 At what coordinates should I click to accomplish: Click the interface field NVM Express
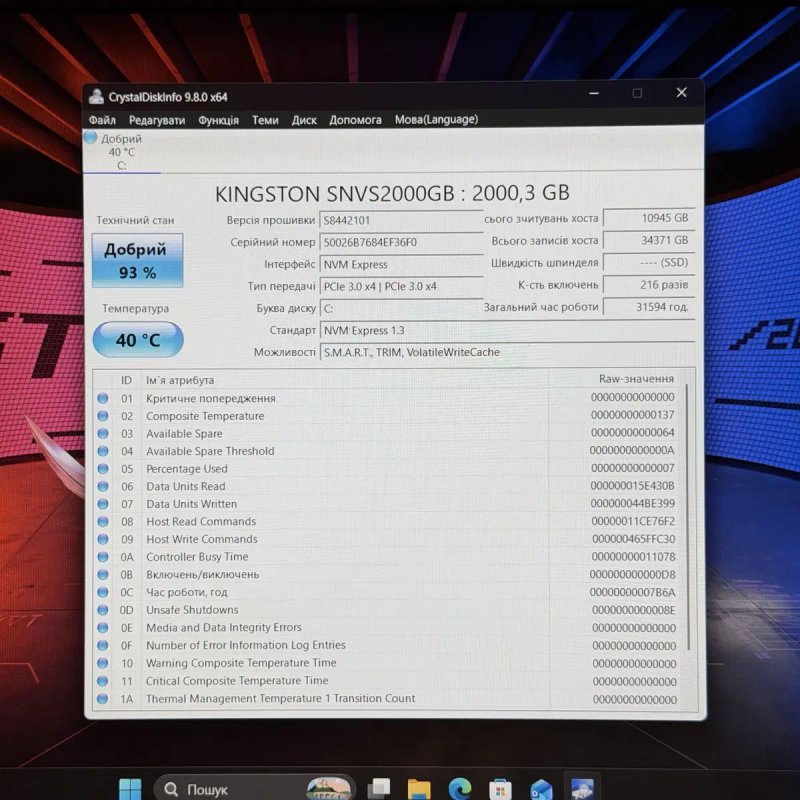coord(401,264)
